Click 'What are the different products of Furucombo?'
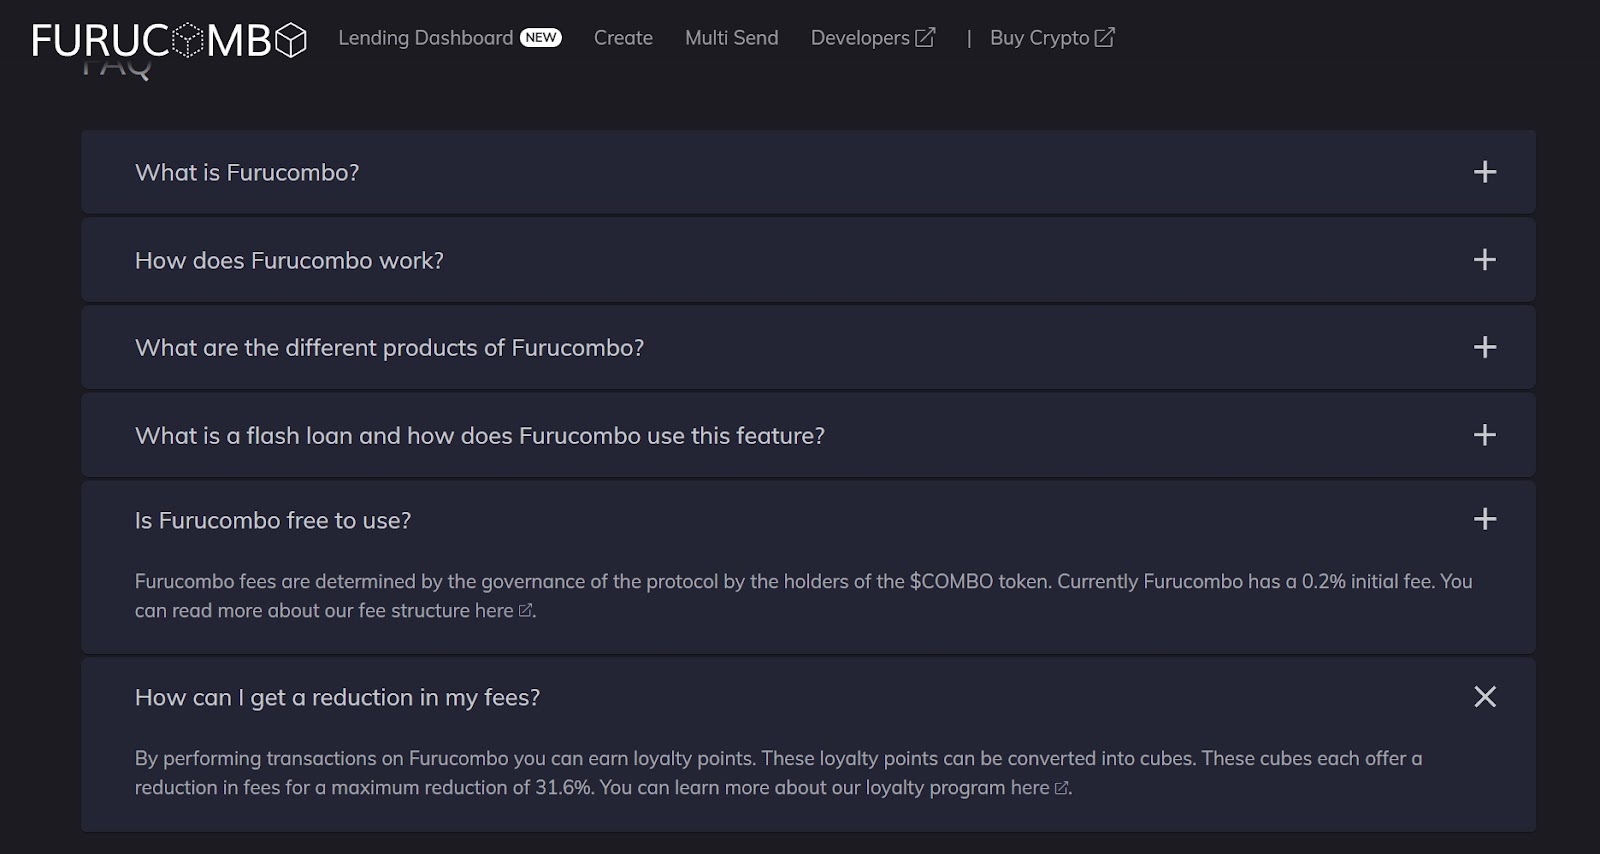 pyautogui.click(x=389, y=348)
